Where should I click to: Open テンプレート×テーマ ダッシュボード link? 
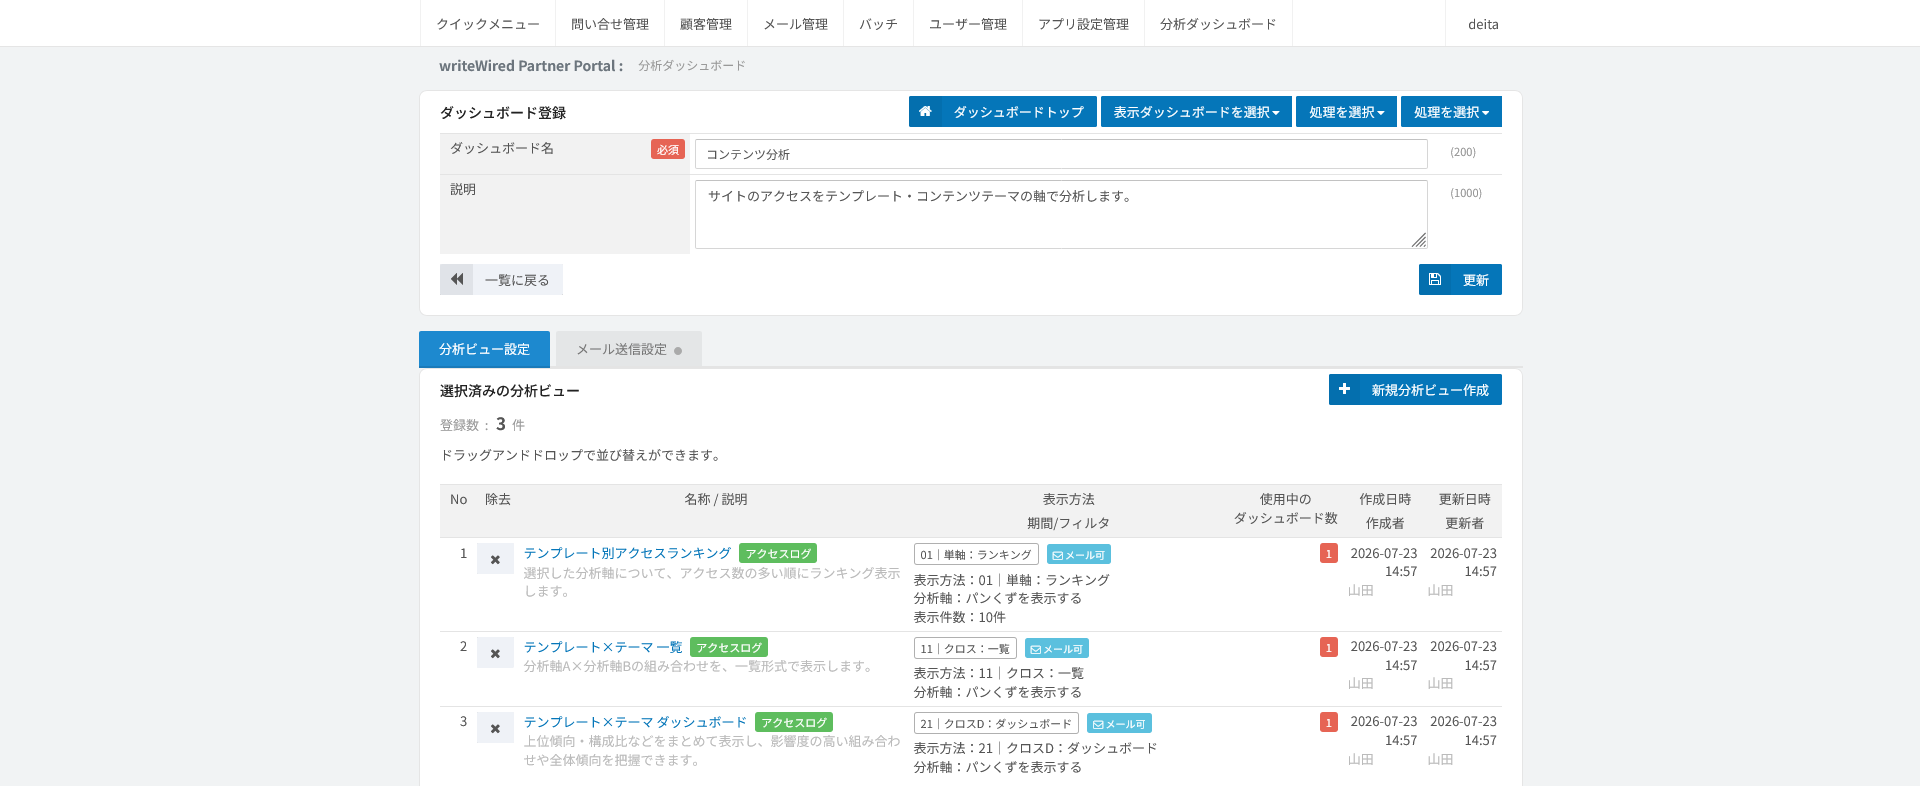[635, 722]
